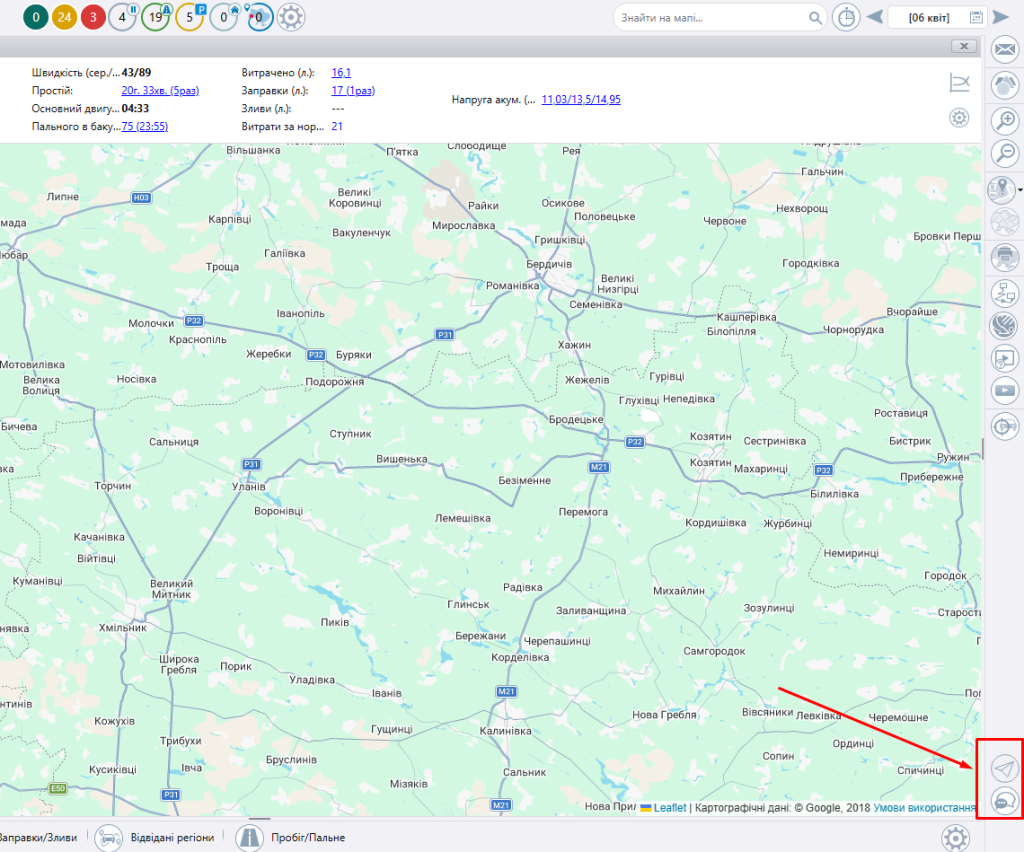Open the calendar date picker icon
The width and height of the screenshot is (1024, 852).
[976, 18]
